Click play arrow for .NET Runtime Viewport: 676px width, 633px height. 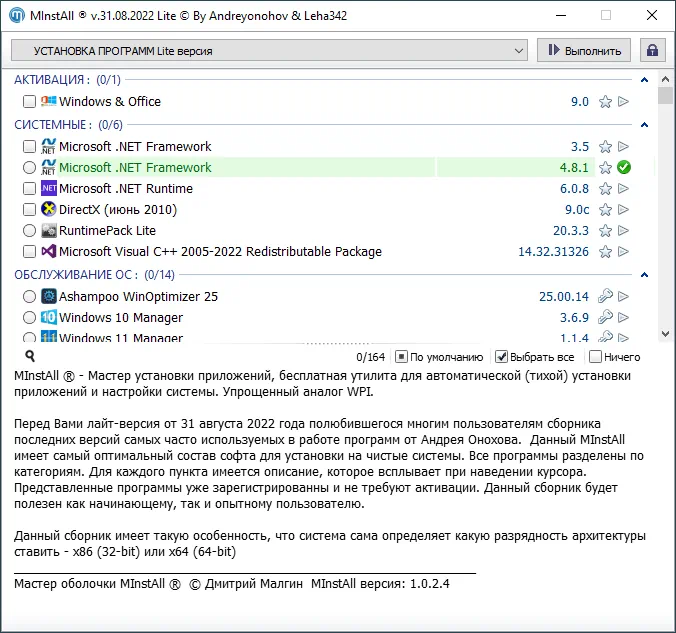(623, 188)
